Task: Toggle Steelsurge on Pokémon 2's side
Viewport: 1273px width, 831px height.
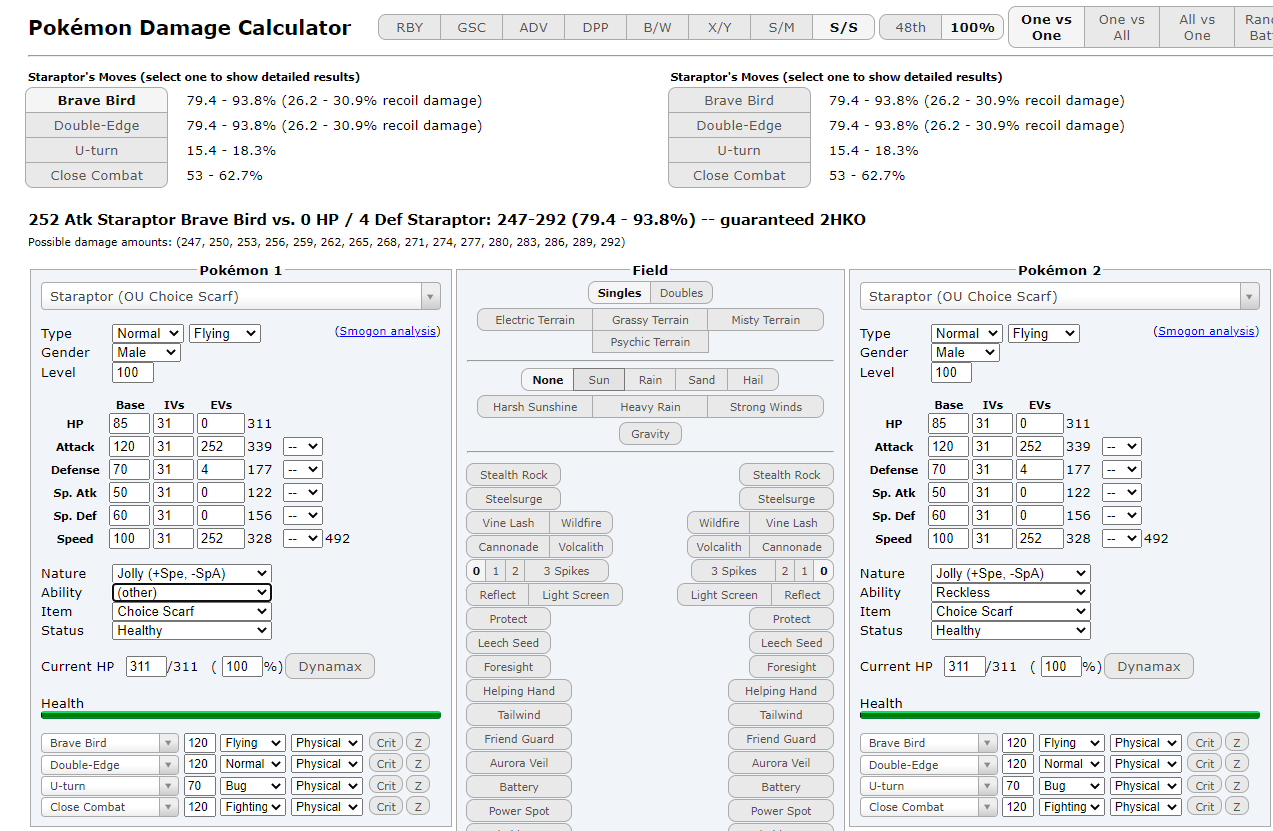Action: point(786,499)
